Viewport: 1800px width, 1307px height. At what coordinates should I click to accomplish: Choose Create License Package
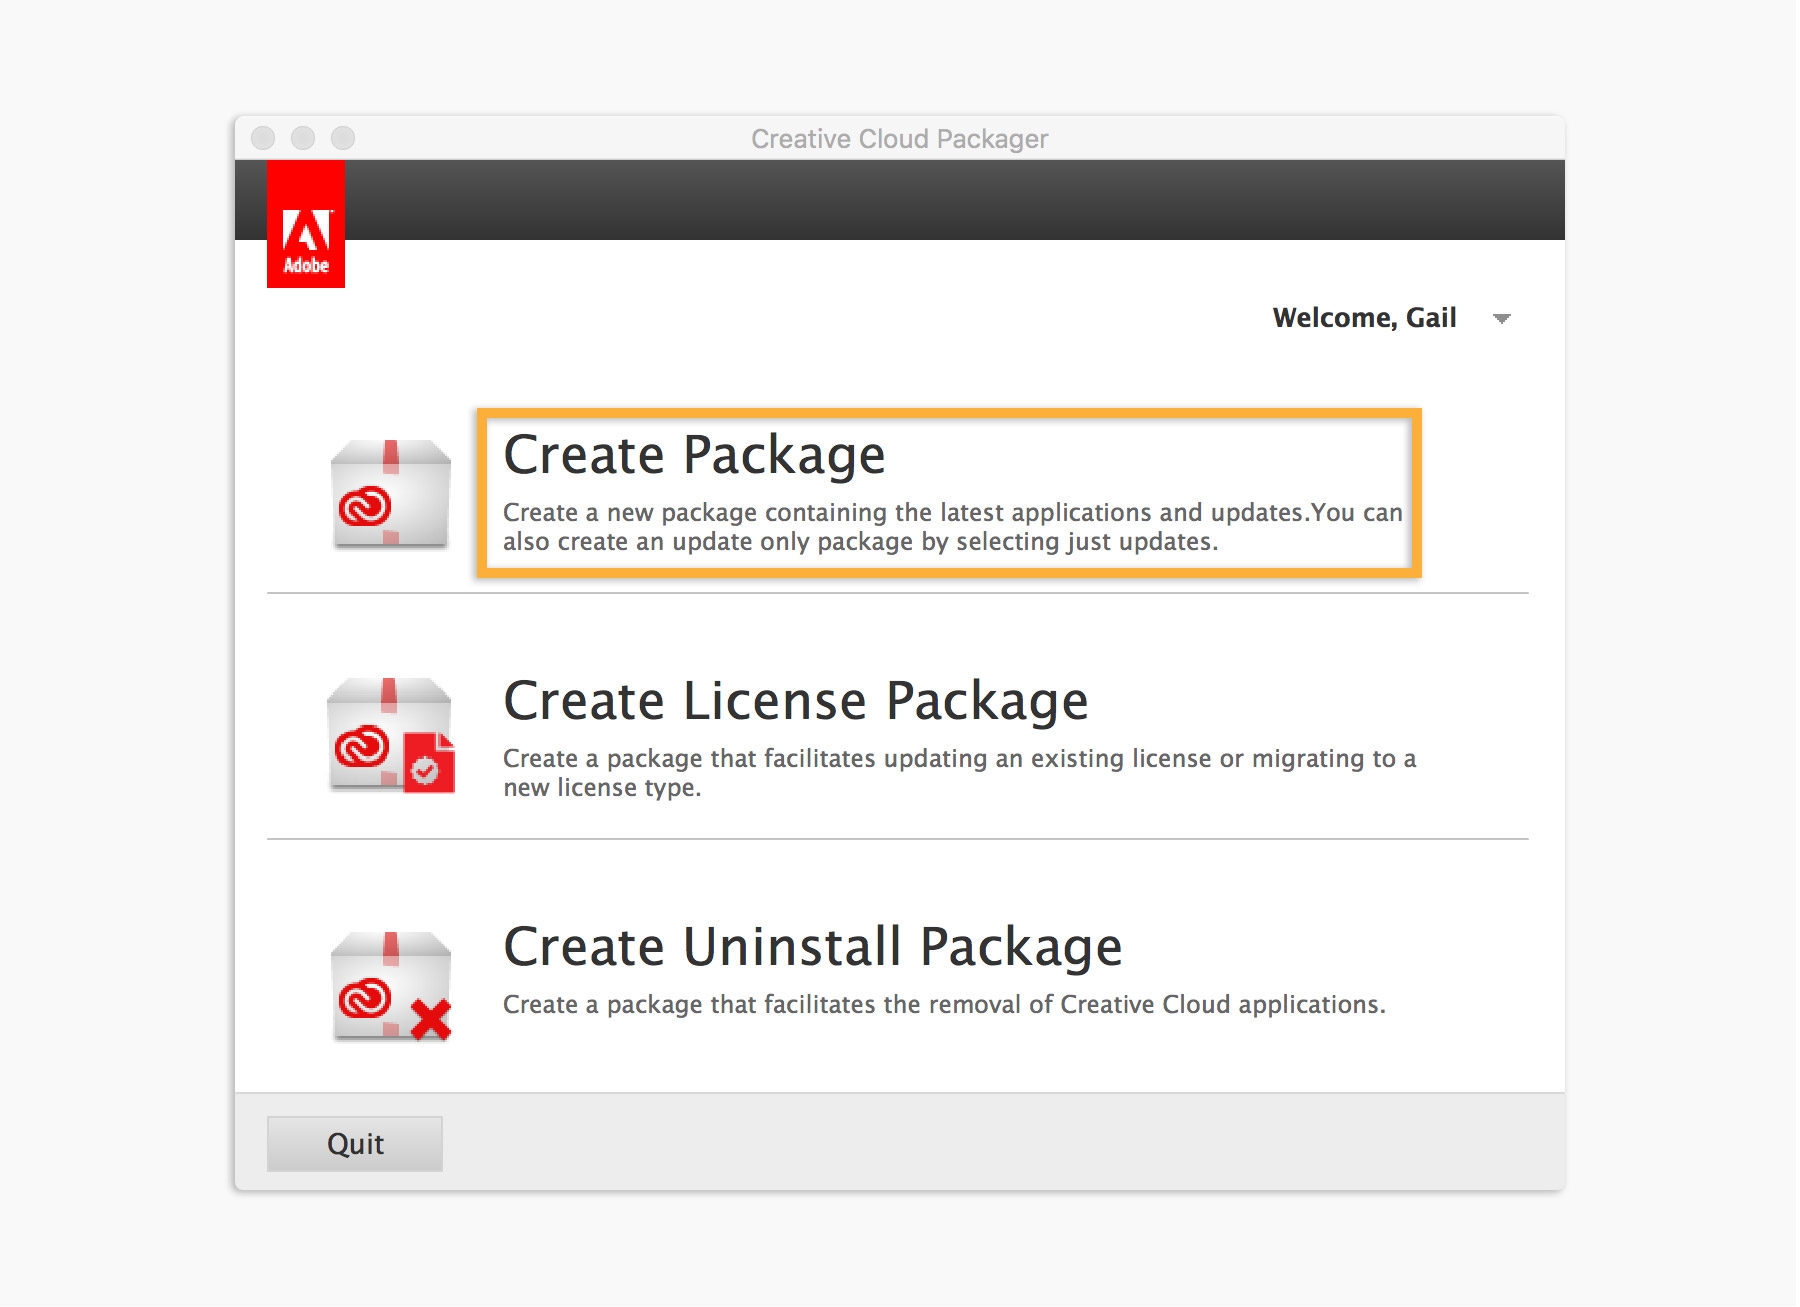(797, 701)
